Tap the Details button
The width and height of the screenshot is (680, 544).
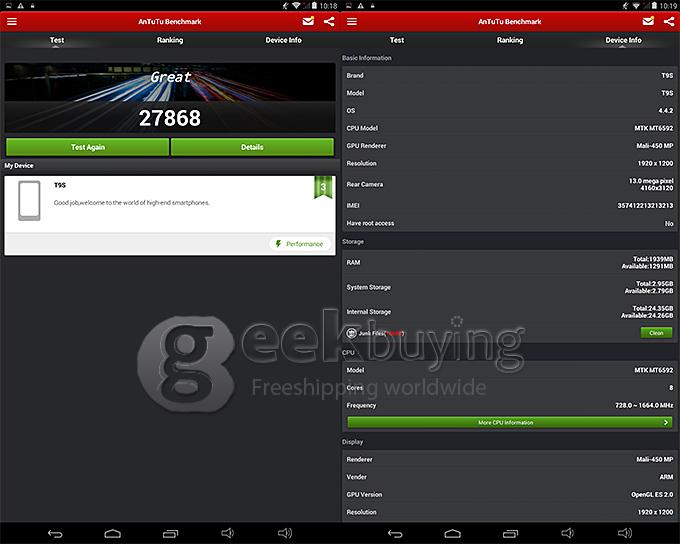click(252, 147)
